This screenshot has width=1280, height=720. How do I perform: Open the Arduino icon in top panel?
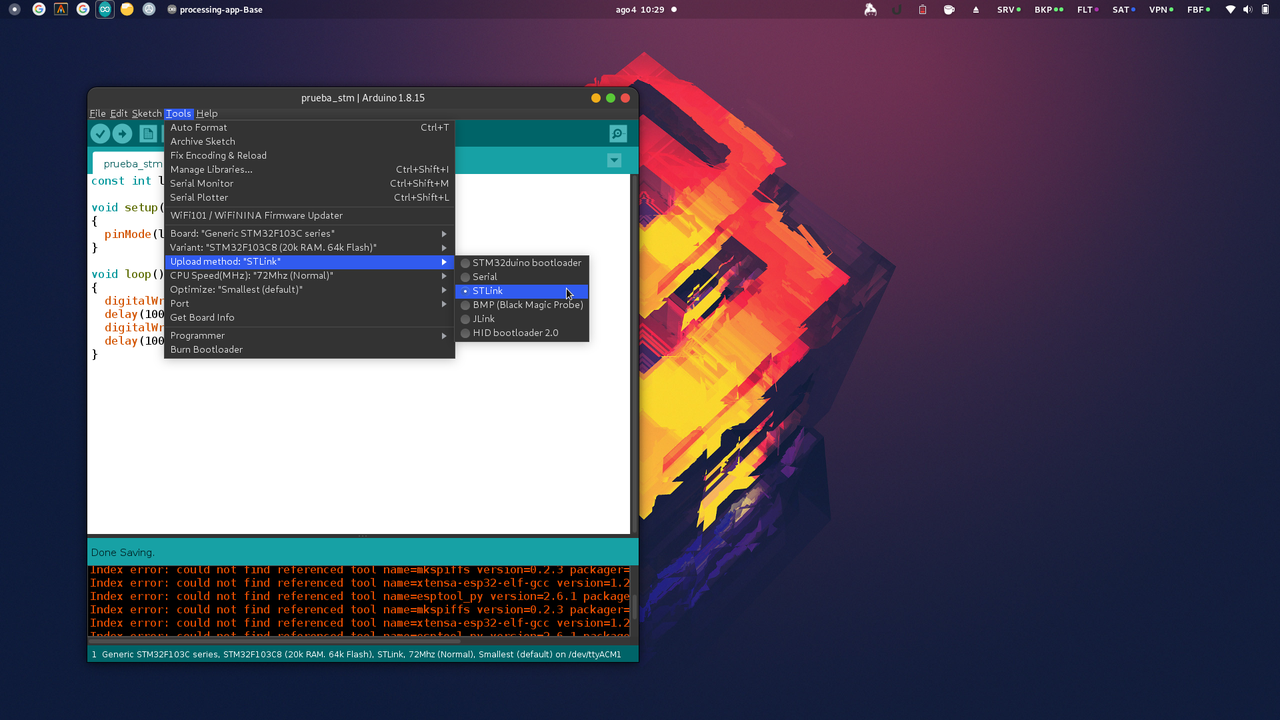point(105,9)
